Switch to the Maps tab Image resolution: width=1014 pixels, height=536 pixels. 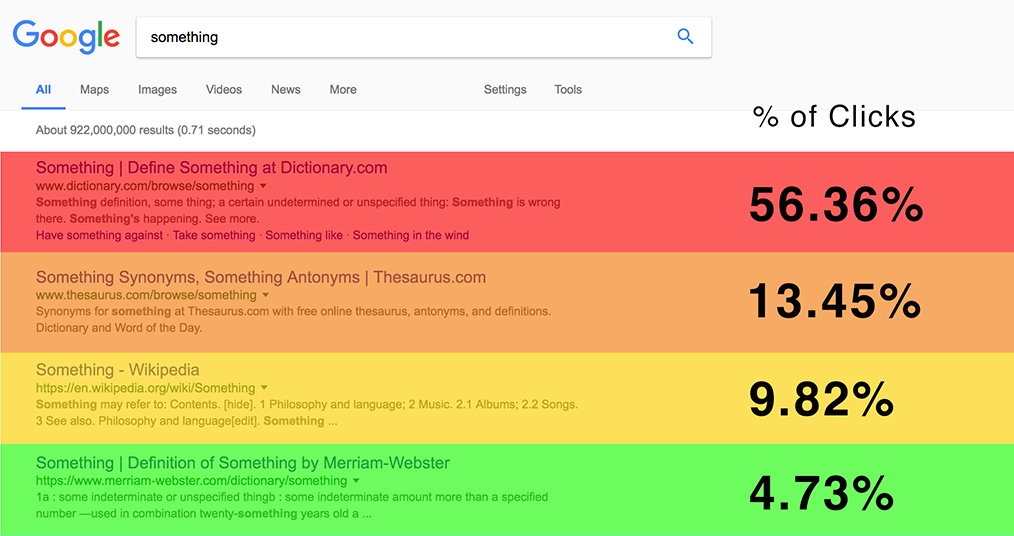click(94, 90)
